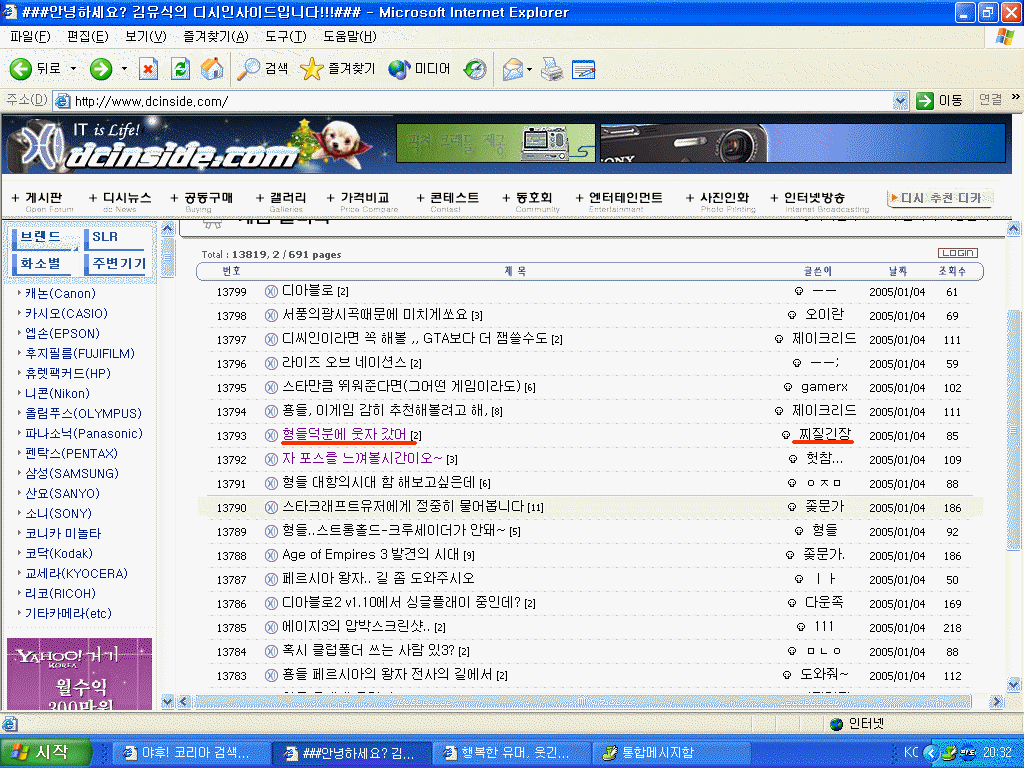Expand the Back button history dropdown arrow

coord(73,69)
